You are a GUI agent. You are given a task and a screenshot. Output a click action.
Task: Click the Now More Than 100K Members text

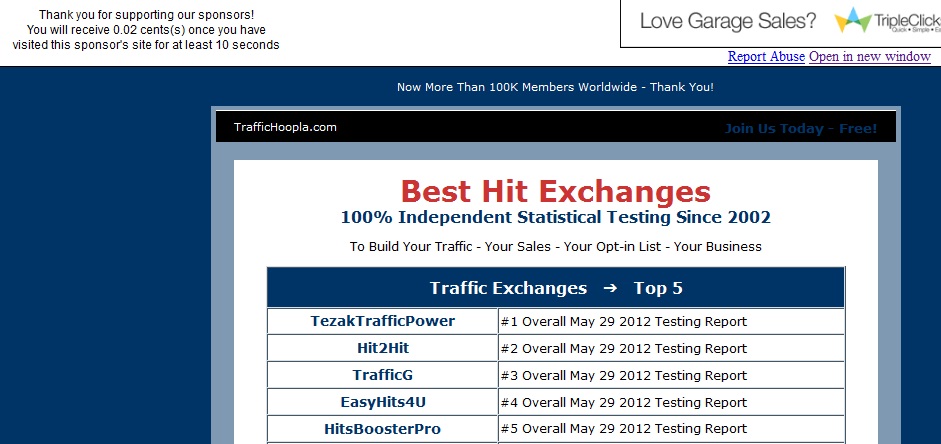[x=555, y=87]
